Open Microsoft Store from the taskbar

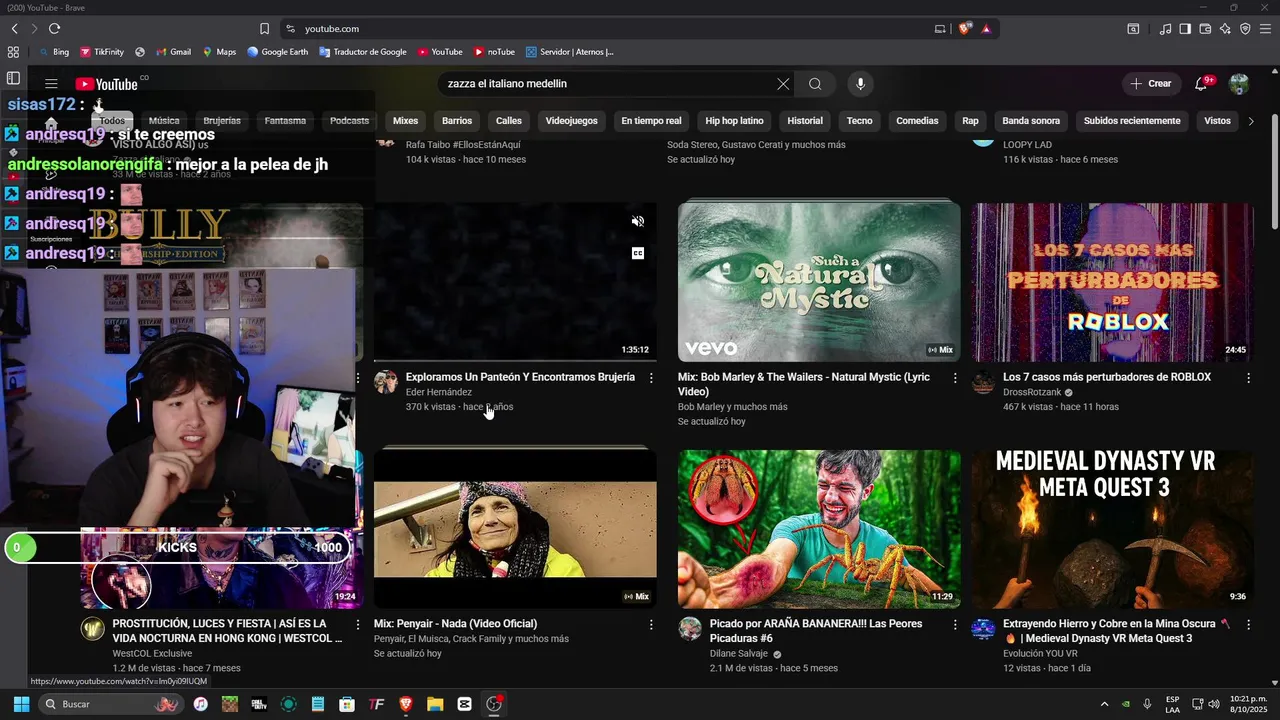347,704
